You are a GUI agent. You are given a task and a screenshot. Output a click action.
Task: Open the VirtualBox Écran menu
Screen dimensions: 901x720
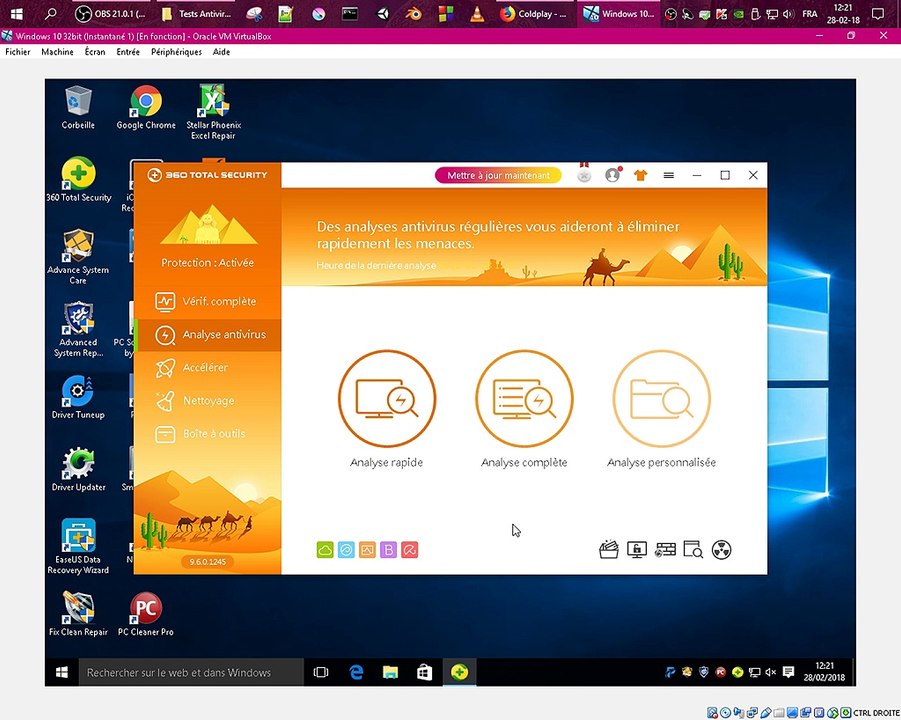click(x=95, y=52)
